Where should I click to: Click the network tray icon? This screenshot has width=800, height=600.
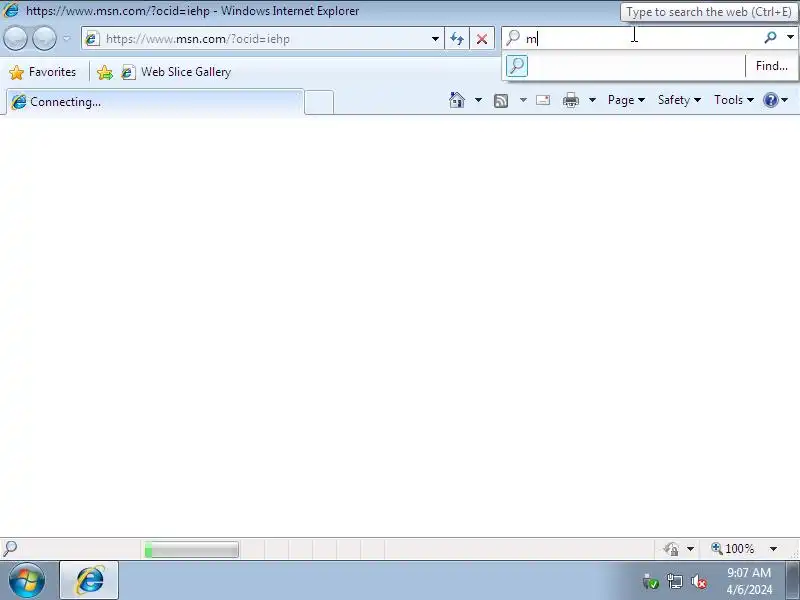[x=674, y=582]
